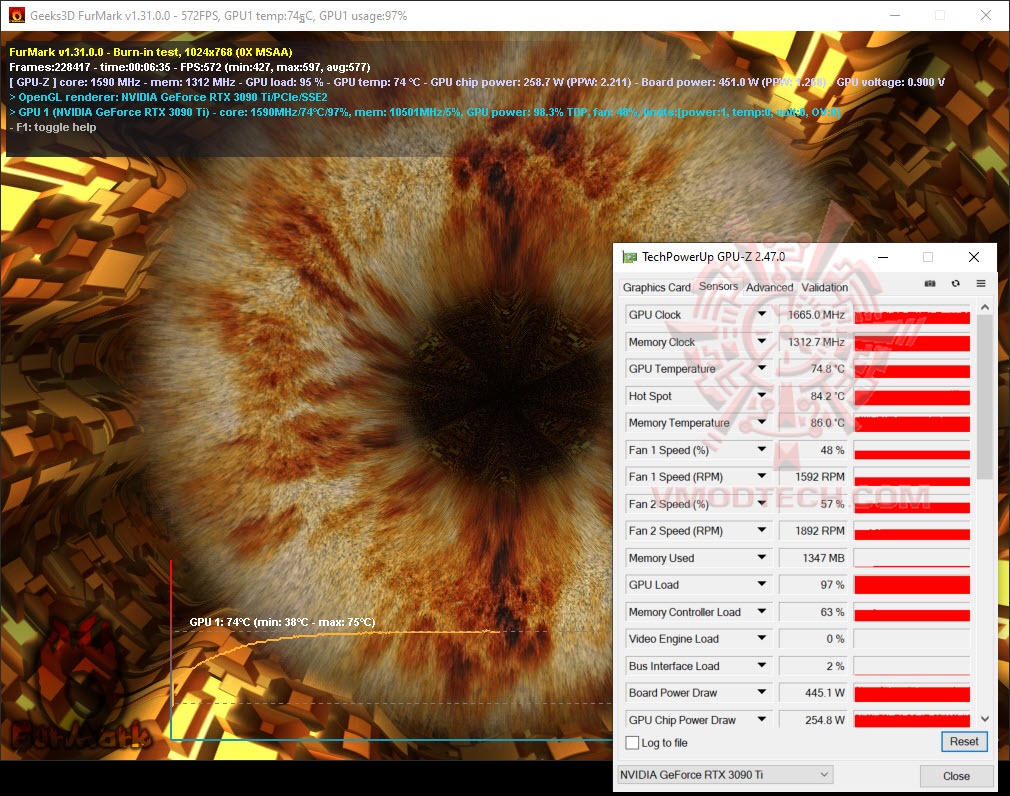Minimize the FurMark window
Image resolution: width=1010 pixels, height=796 pixels.
(895, 15)
